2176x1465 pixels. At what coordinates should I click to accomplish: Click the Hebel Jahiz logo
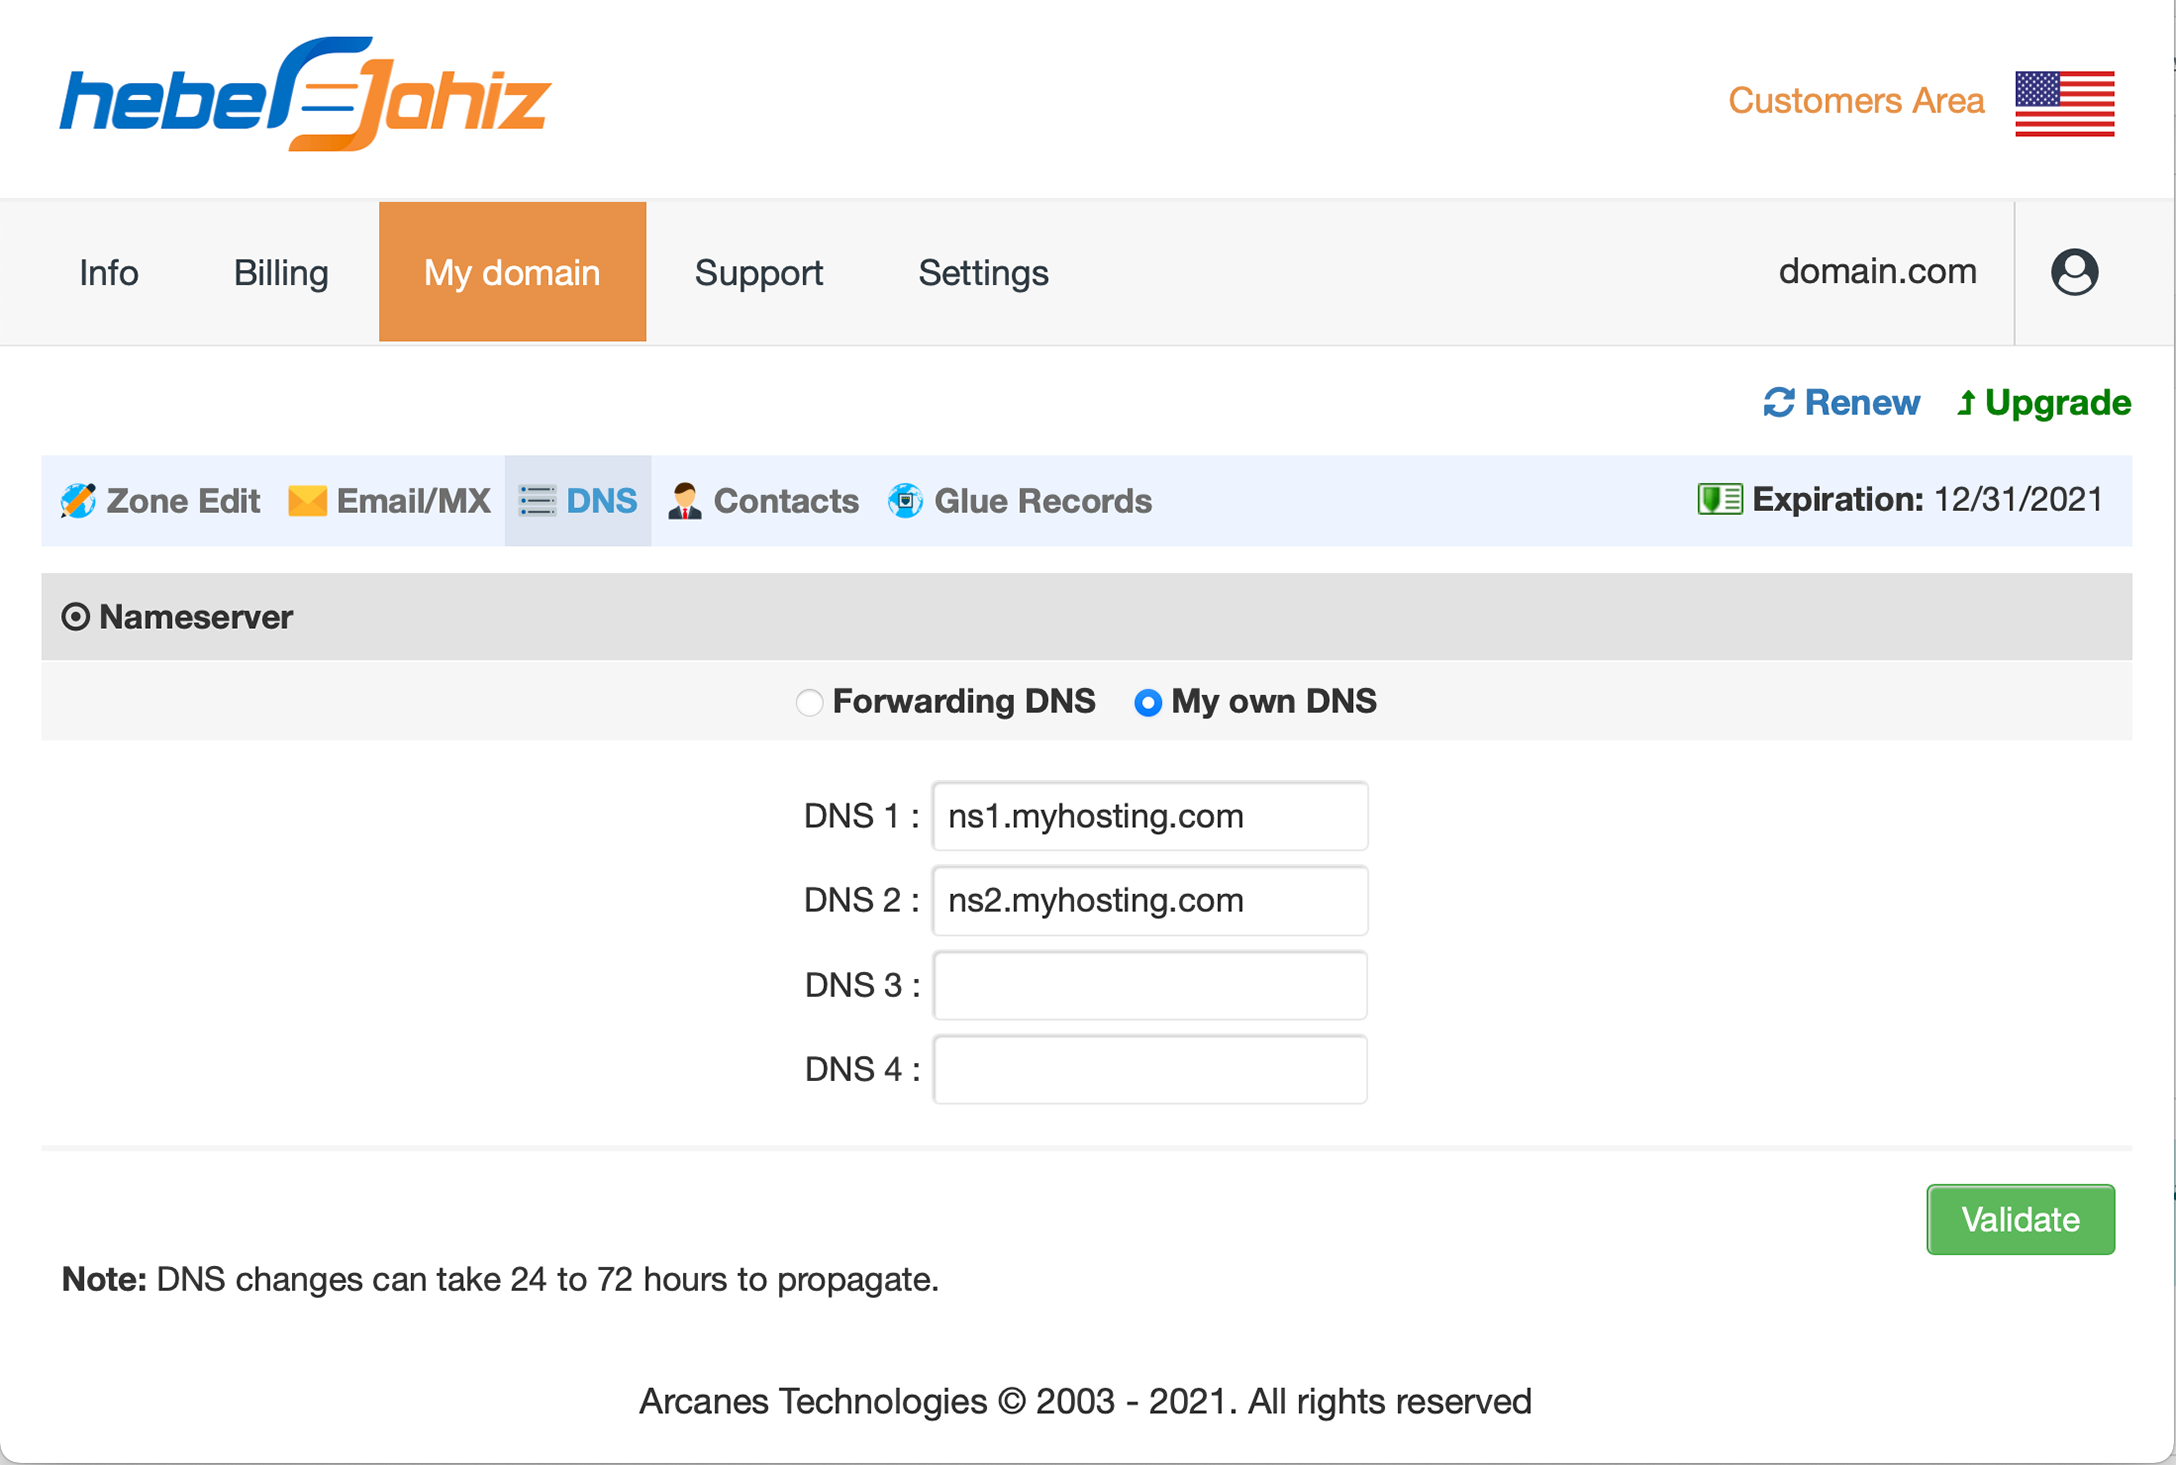305,95
